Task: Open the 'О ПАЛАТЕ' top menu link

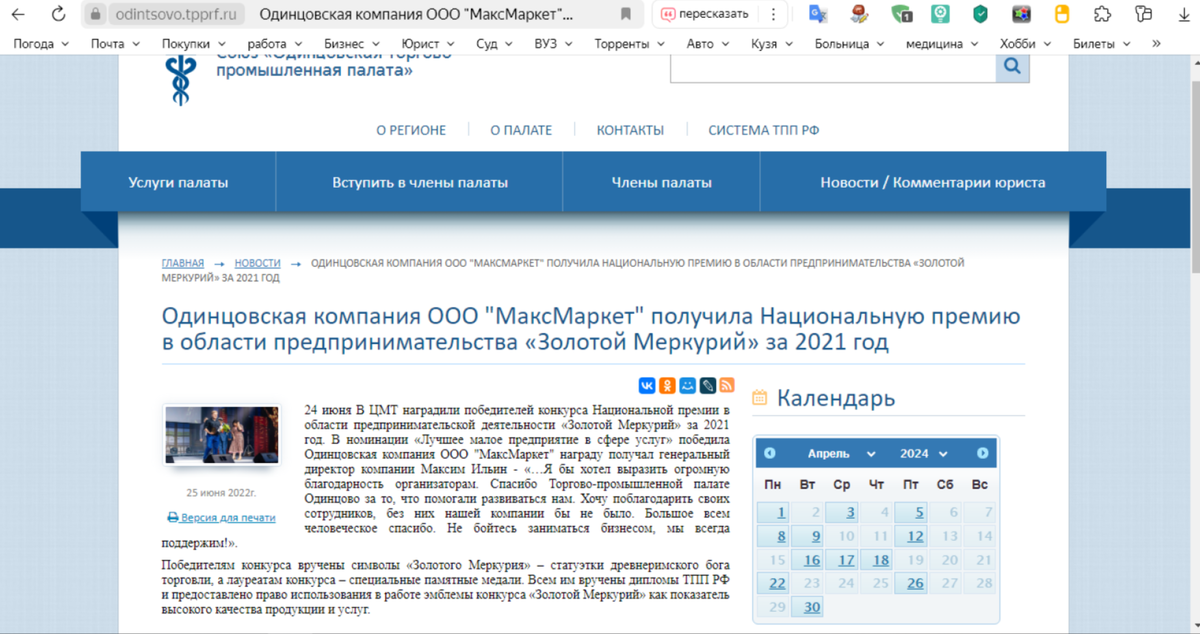Action: (x=521, y=130)
